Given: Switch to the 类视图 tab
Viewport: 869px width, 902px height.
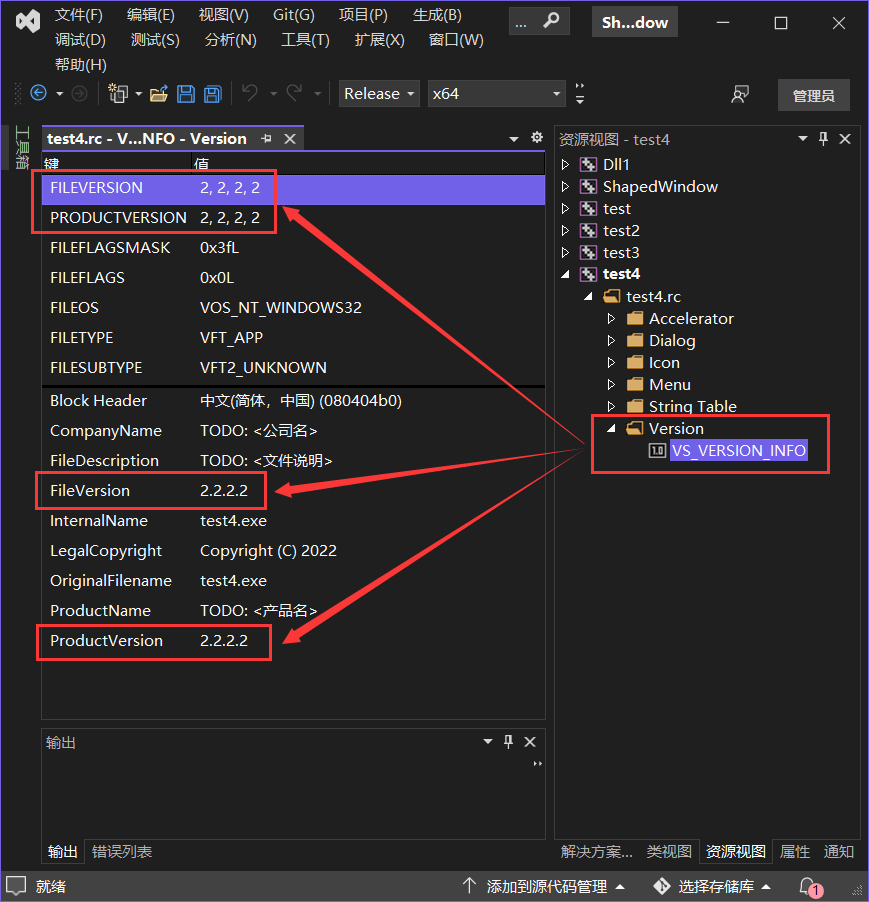Looking at the screenshot, I should (669, 851).
